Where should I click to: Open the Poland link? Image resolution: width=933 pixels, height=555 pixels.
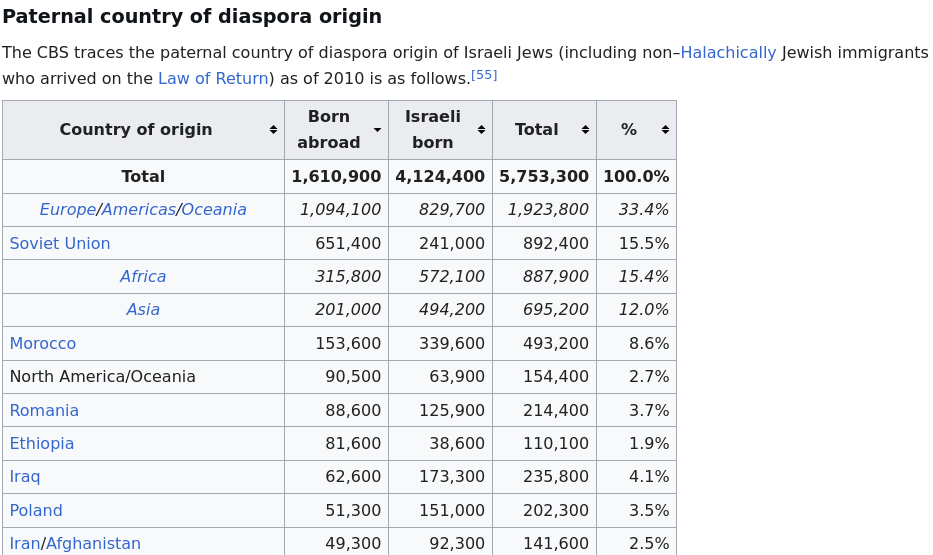pyautogui.click(x=36, y=510)
